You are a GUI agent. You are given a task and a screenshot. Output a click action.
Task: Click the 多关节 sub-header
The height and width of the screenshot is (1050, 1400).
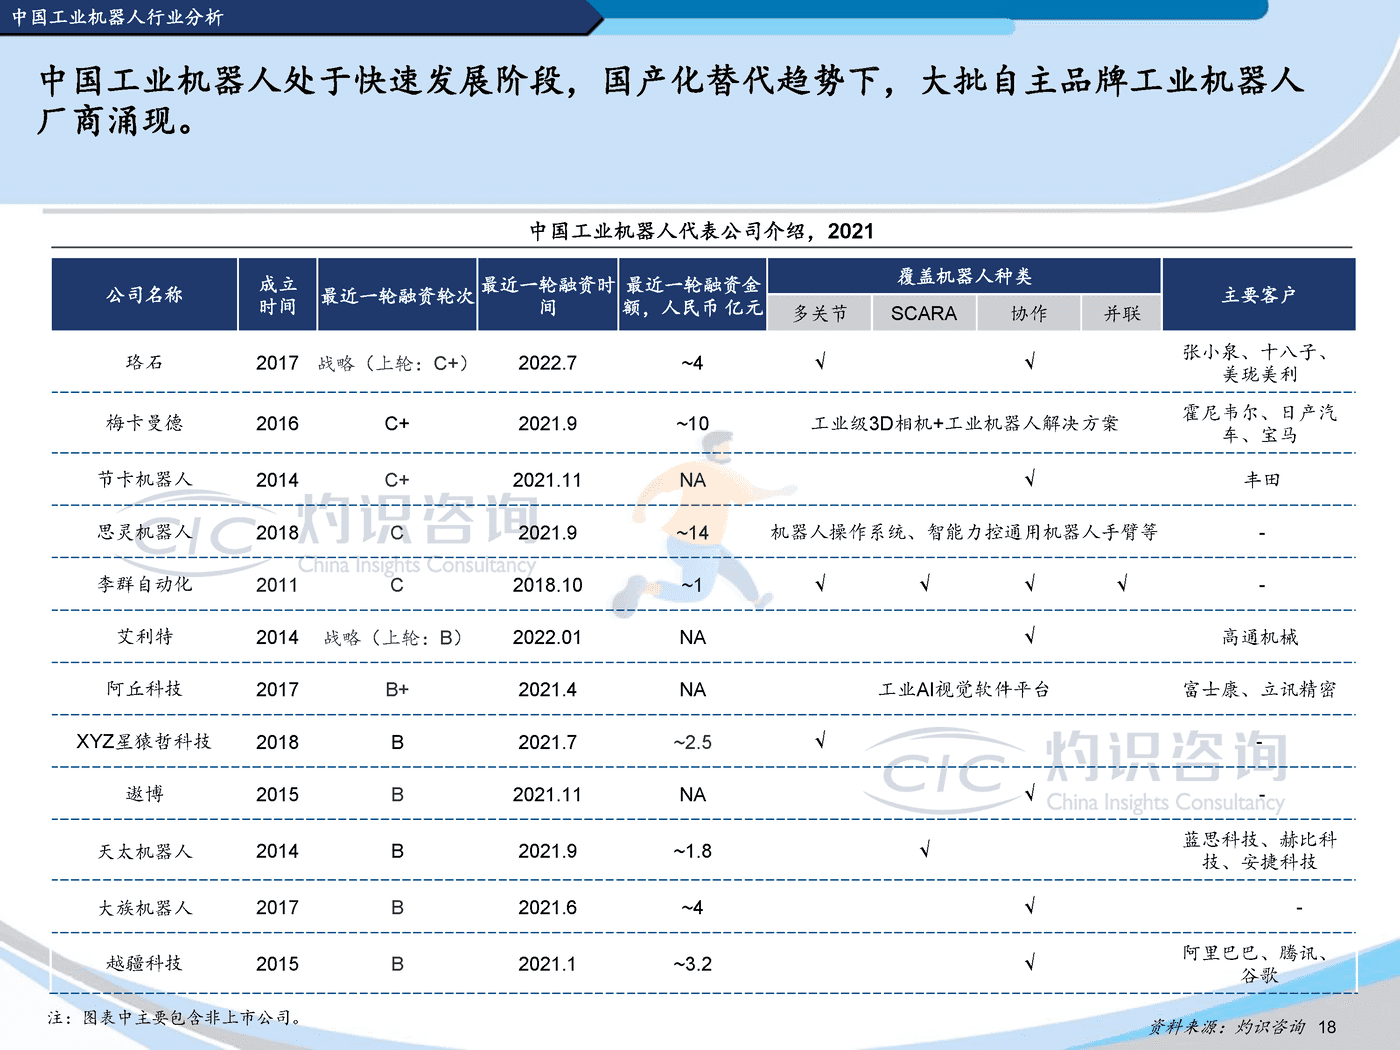coord(820,314)
